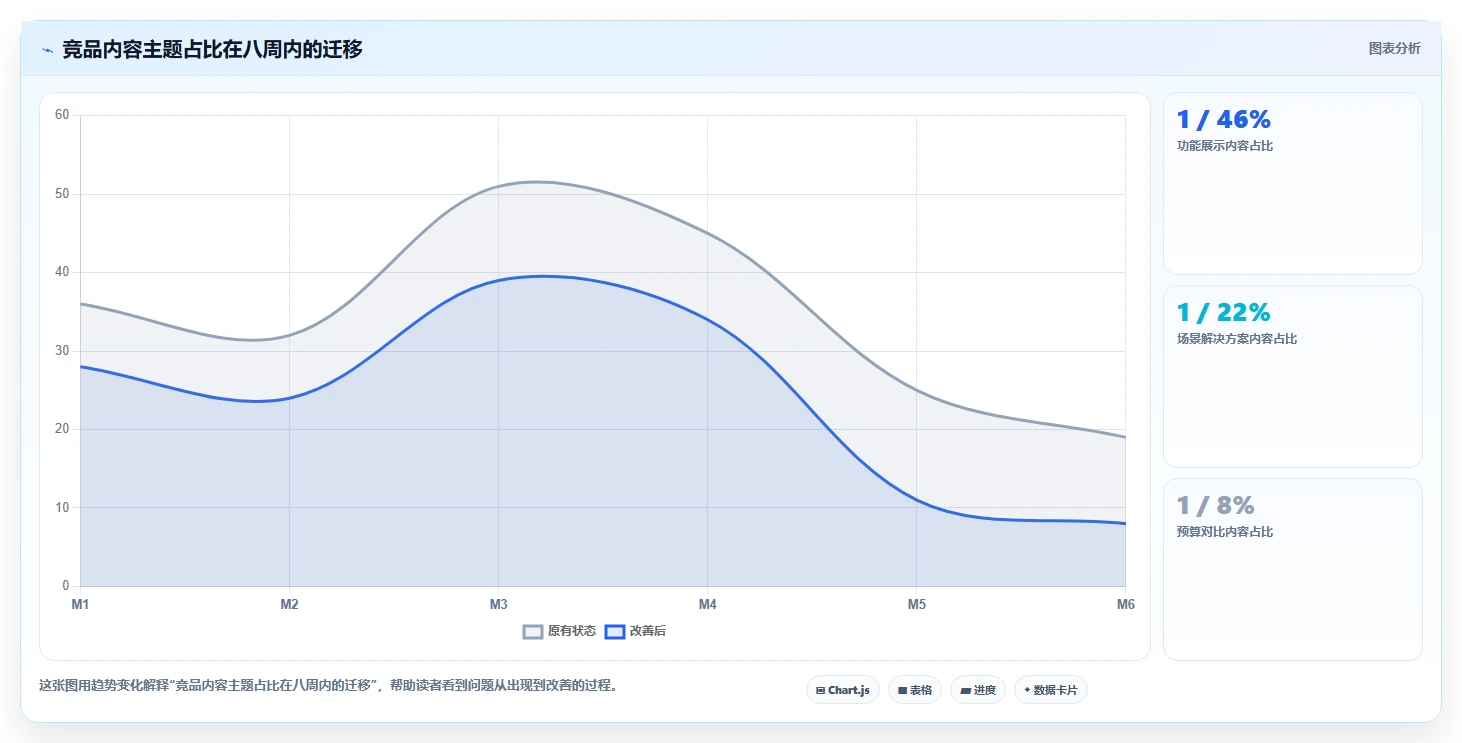Click the blue line data point at M5
This screenshot has width=1462, height=743.
click(x=916, y=499)
